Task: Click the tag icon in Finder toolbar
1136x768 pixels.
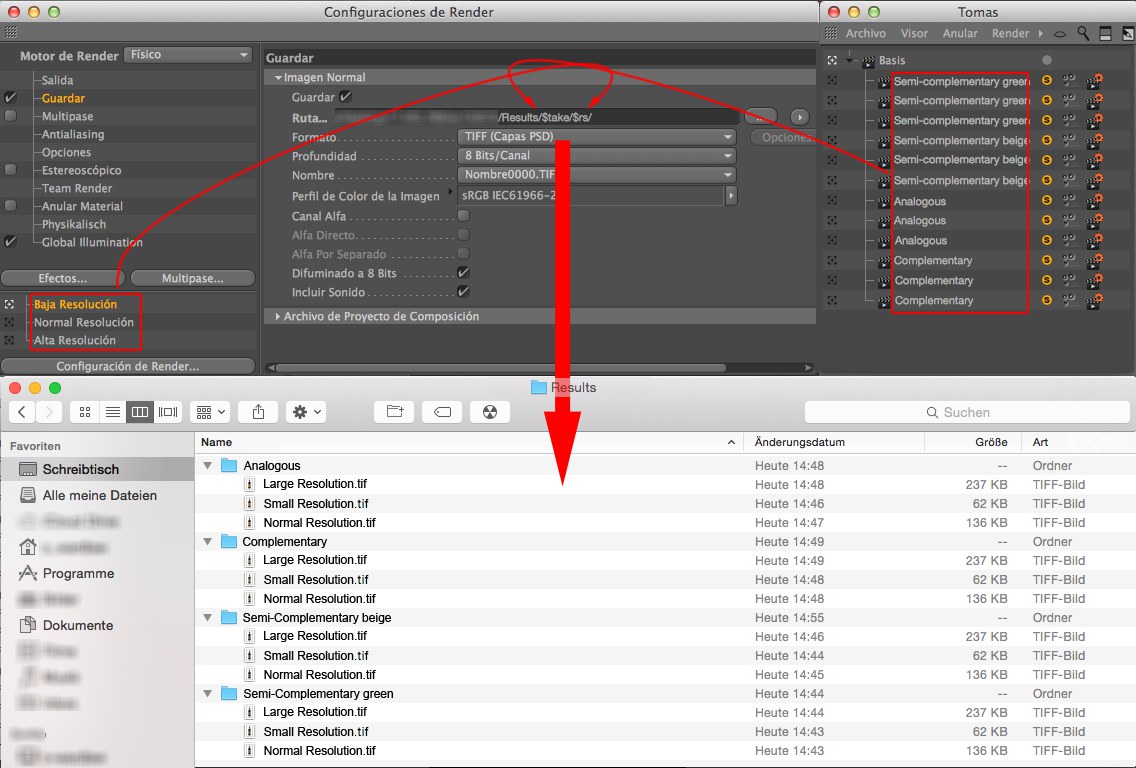Action: 441,412
